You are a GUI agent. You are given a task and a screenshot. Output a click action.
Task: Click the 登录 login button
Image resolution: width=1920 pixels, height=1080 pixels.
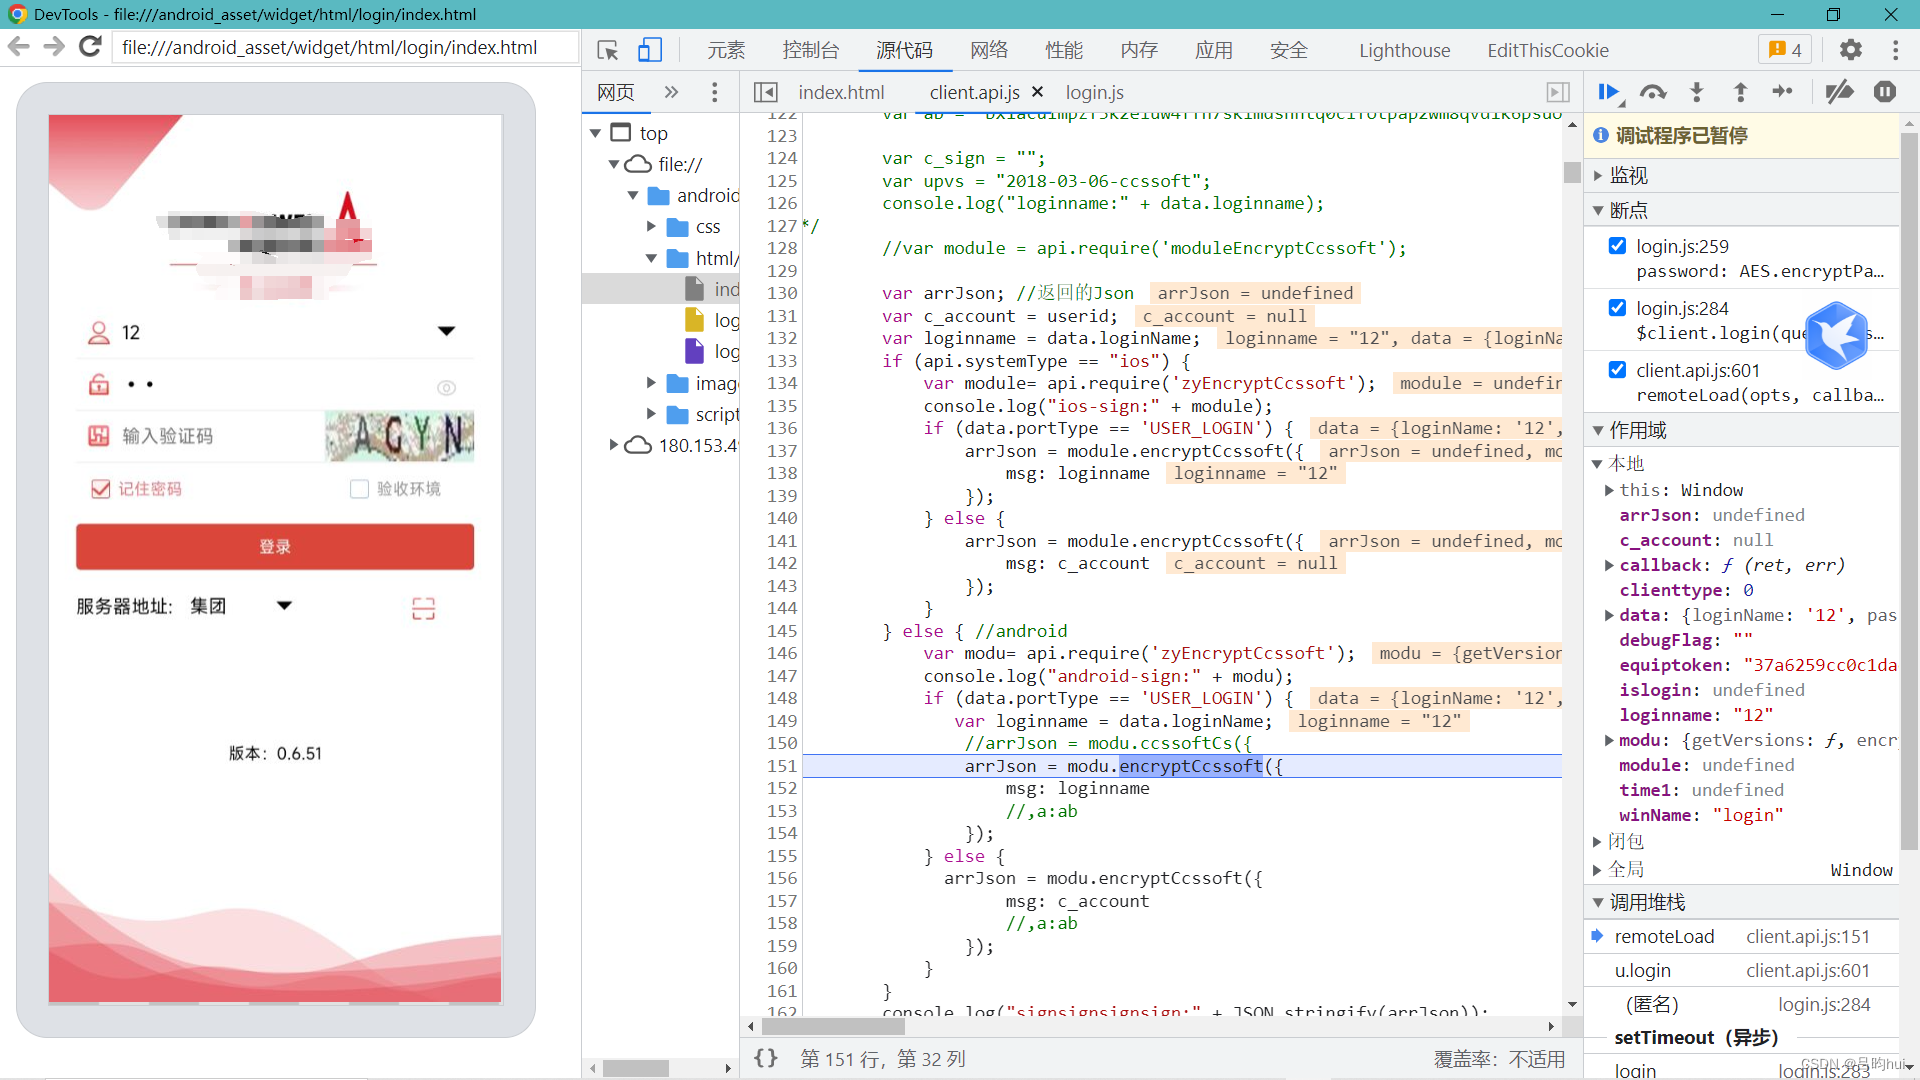[276, 545]
